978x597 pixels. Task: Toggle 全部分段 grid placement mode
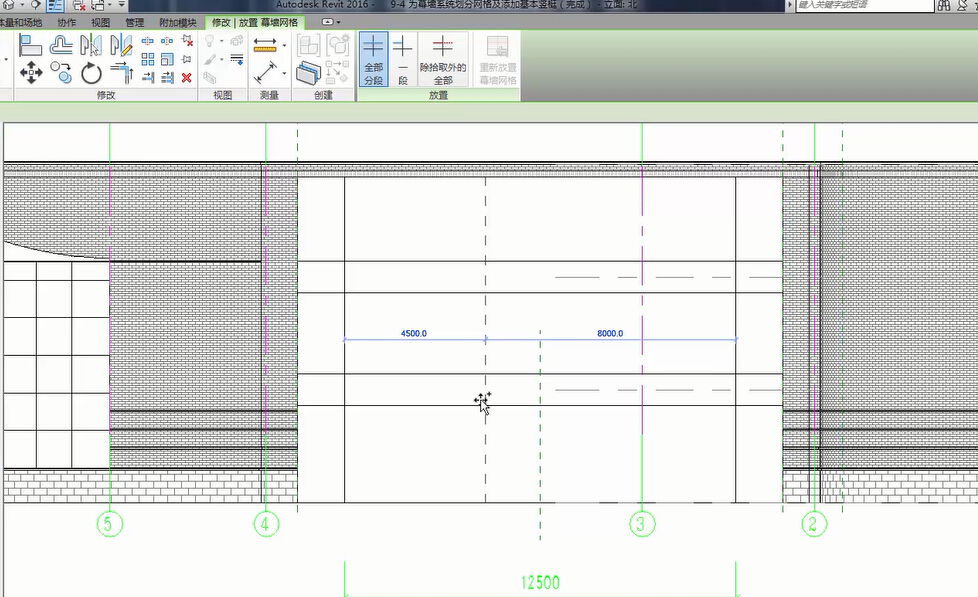[x=373, y=59]
